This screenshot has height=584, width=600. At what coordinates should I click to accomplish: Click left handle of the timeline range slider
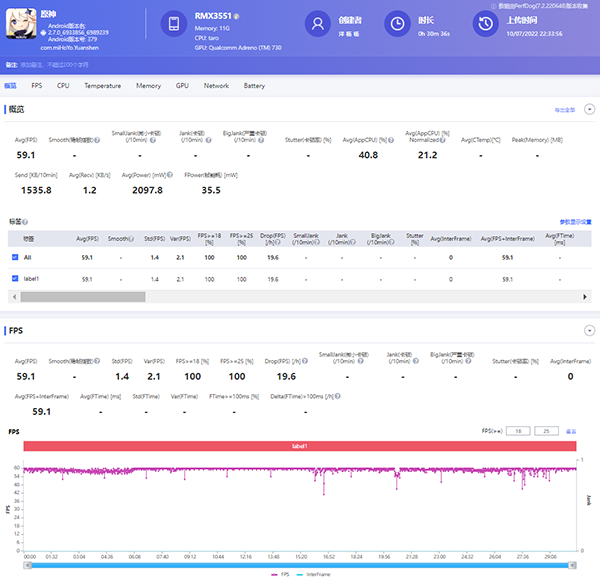(27, 565)
